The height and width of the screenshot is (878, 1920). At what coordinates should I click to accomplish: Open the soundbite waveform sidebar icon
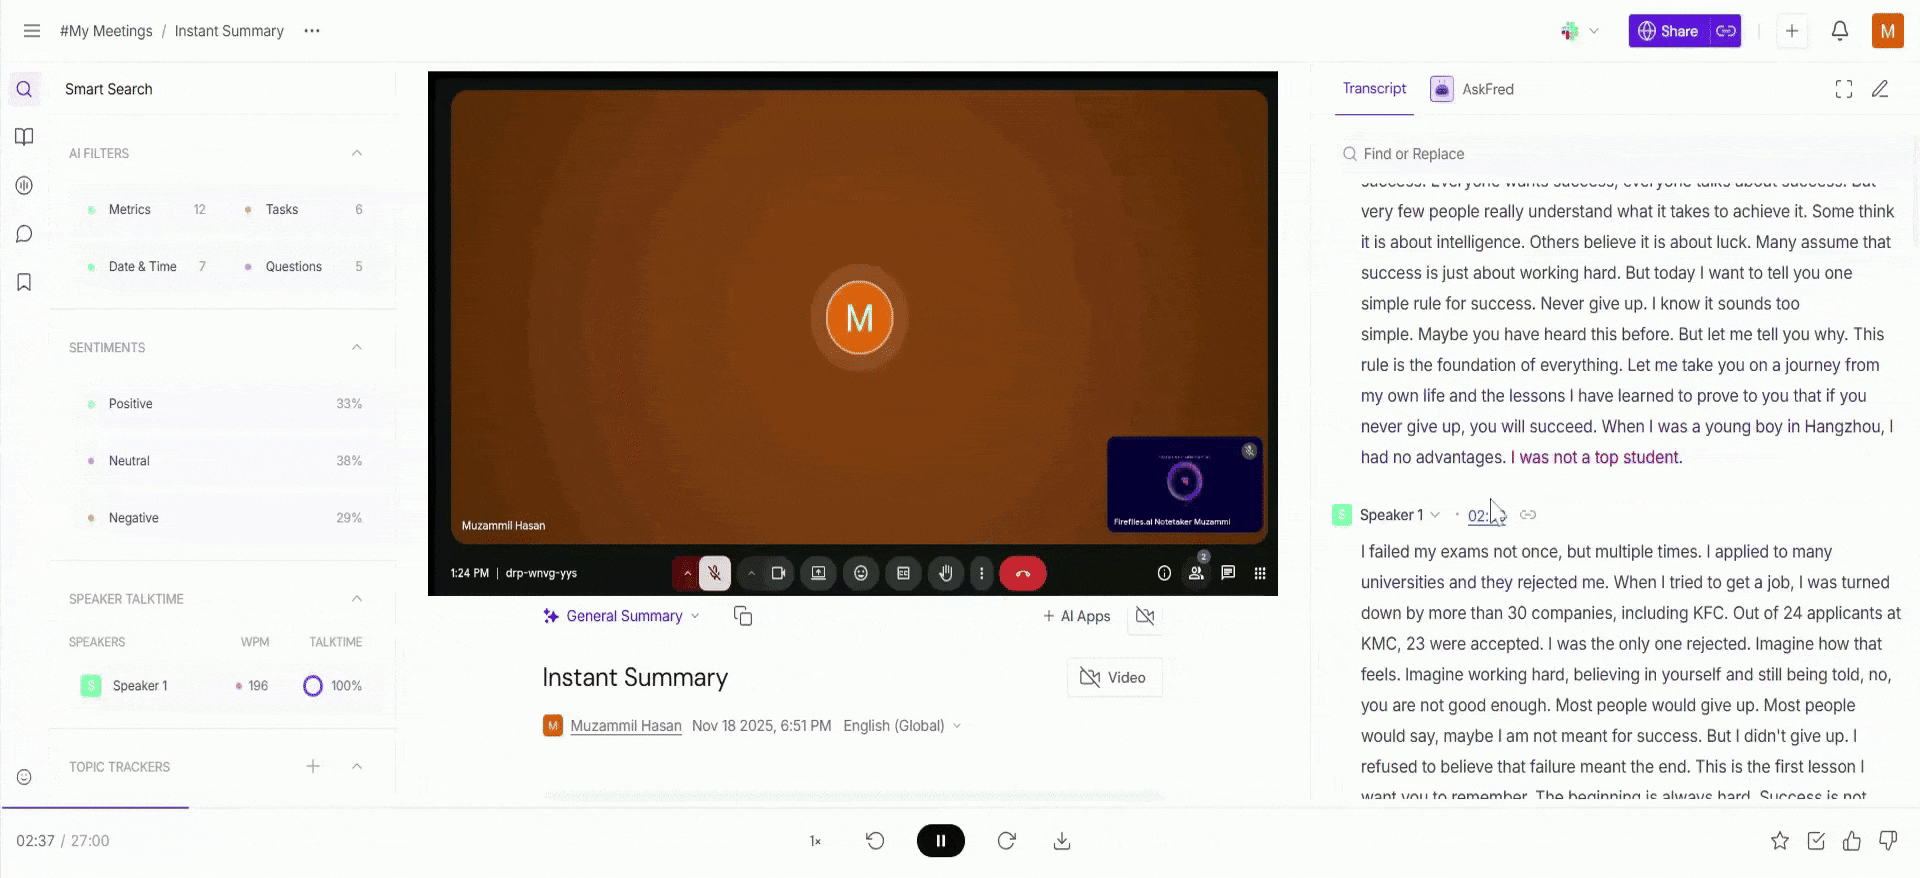(25, 186)
